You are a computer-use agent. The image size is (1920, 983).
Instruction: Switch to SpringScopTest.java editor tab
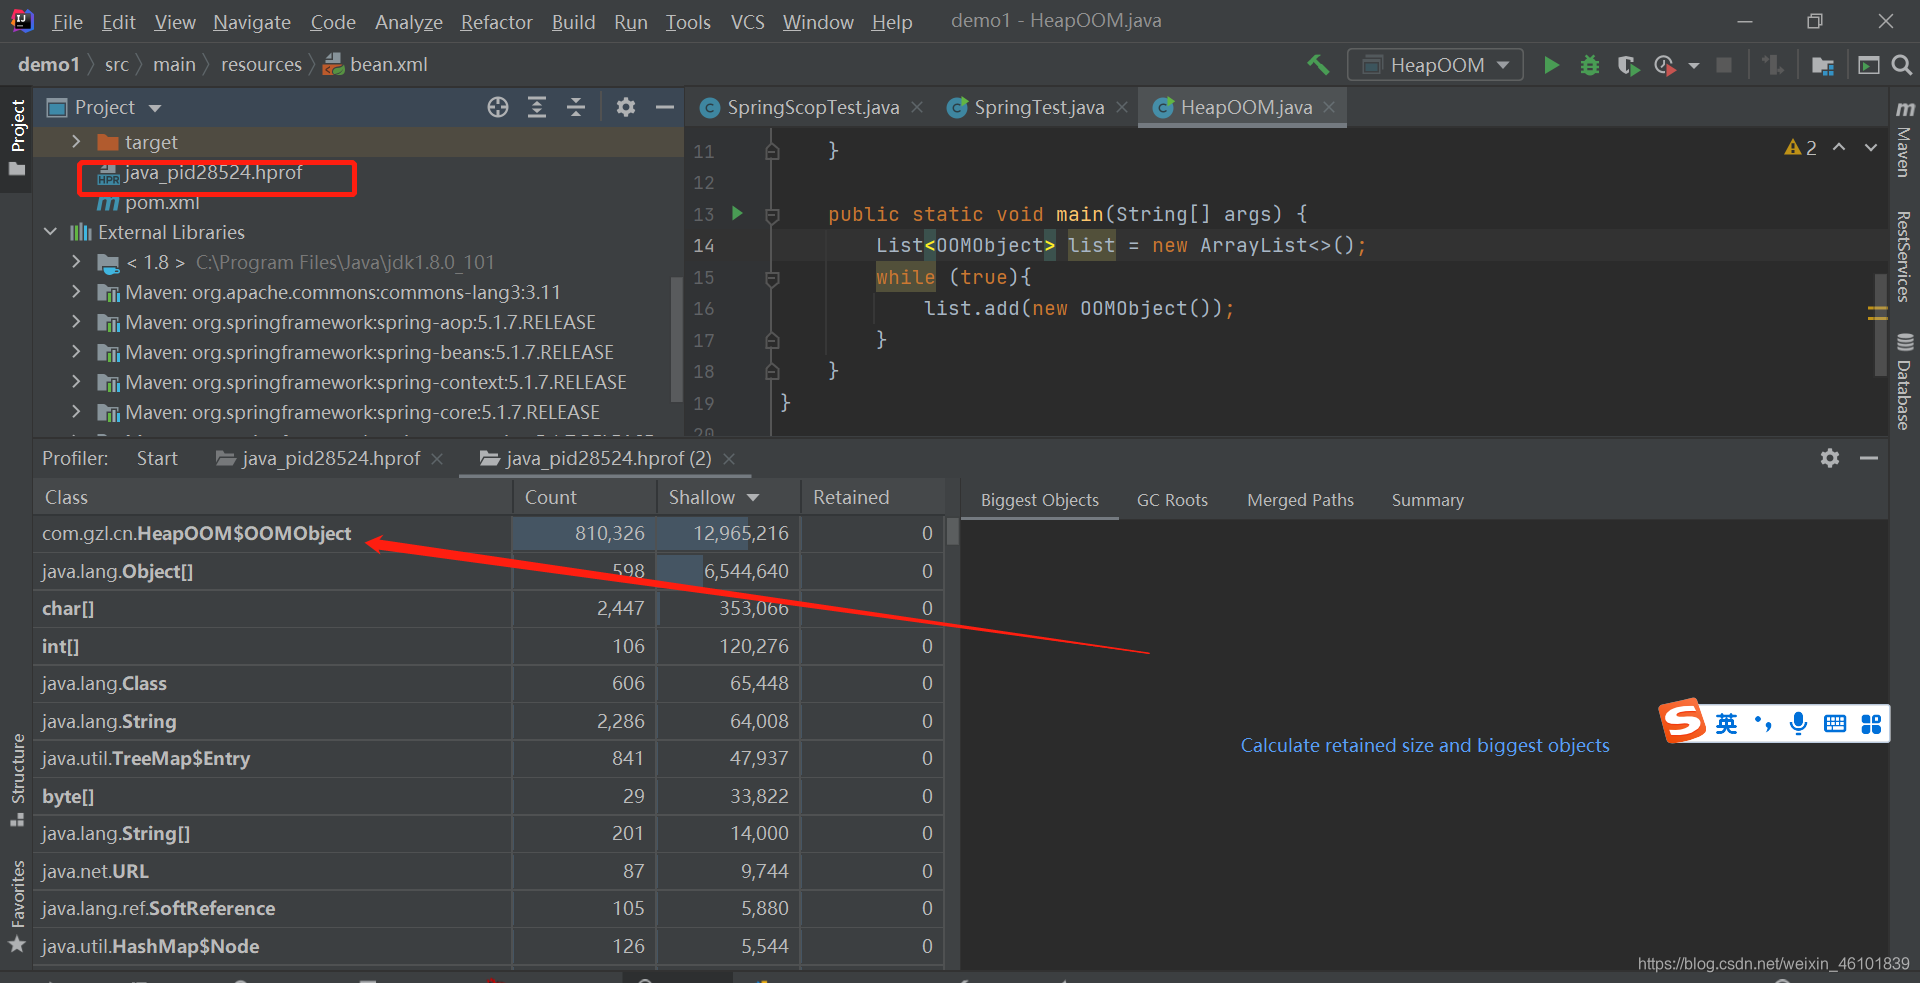tap(812, 107)
